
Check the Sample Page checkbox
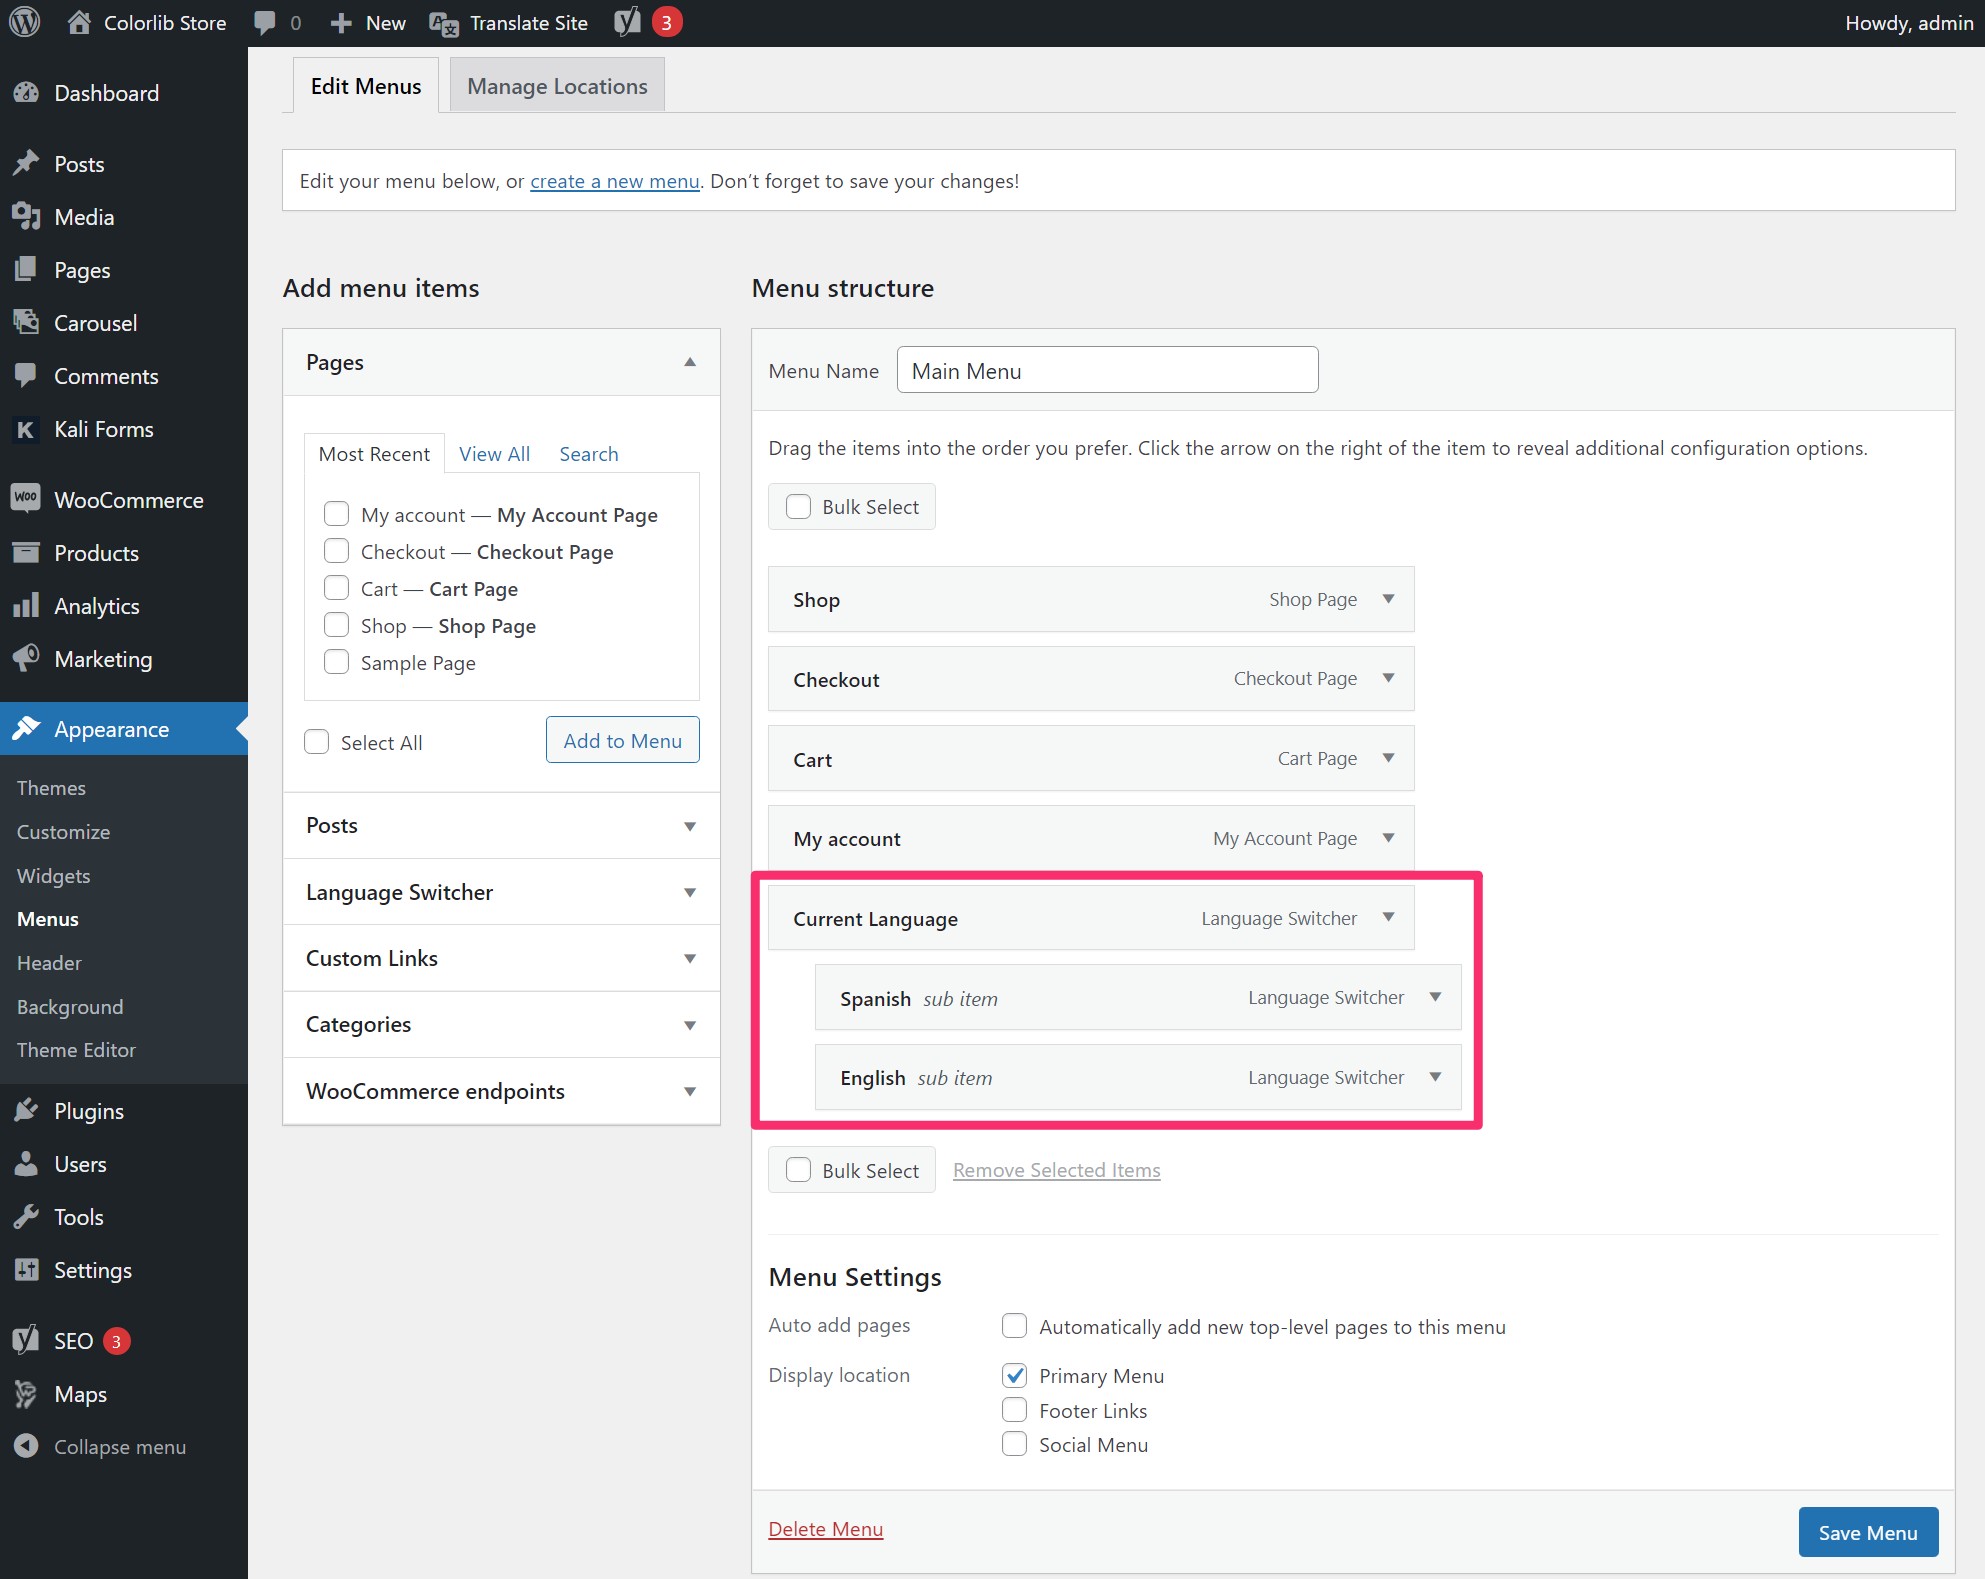tap(336, 662)
